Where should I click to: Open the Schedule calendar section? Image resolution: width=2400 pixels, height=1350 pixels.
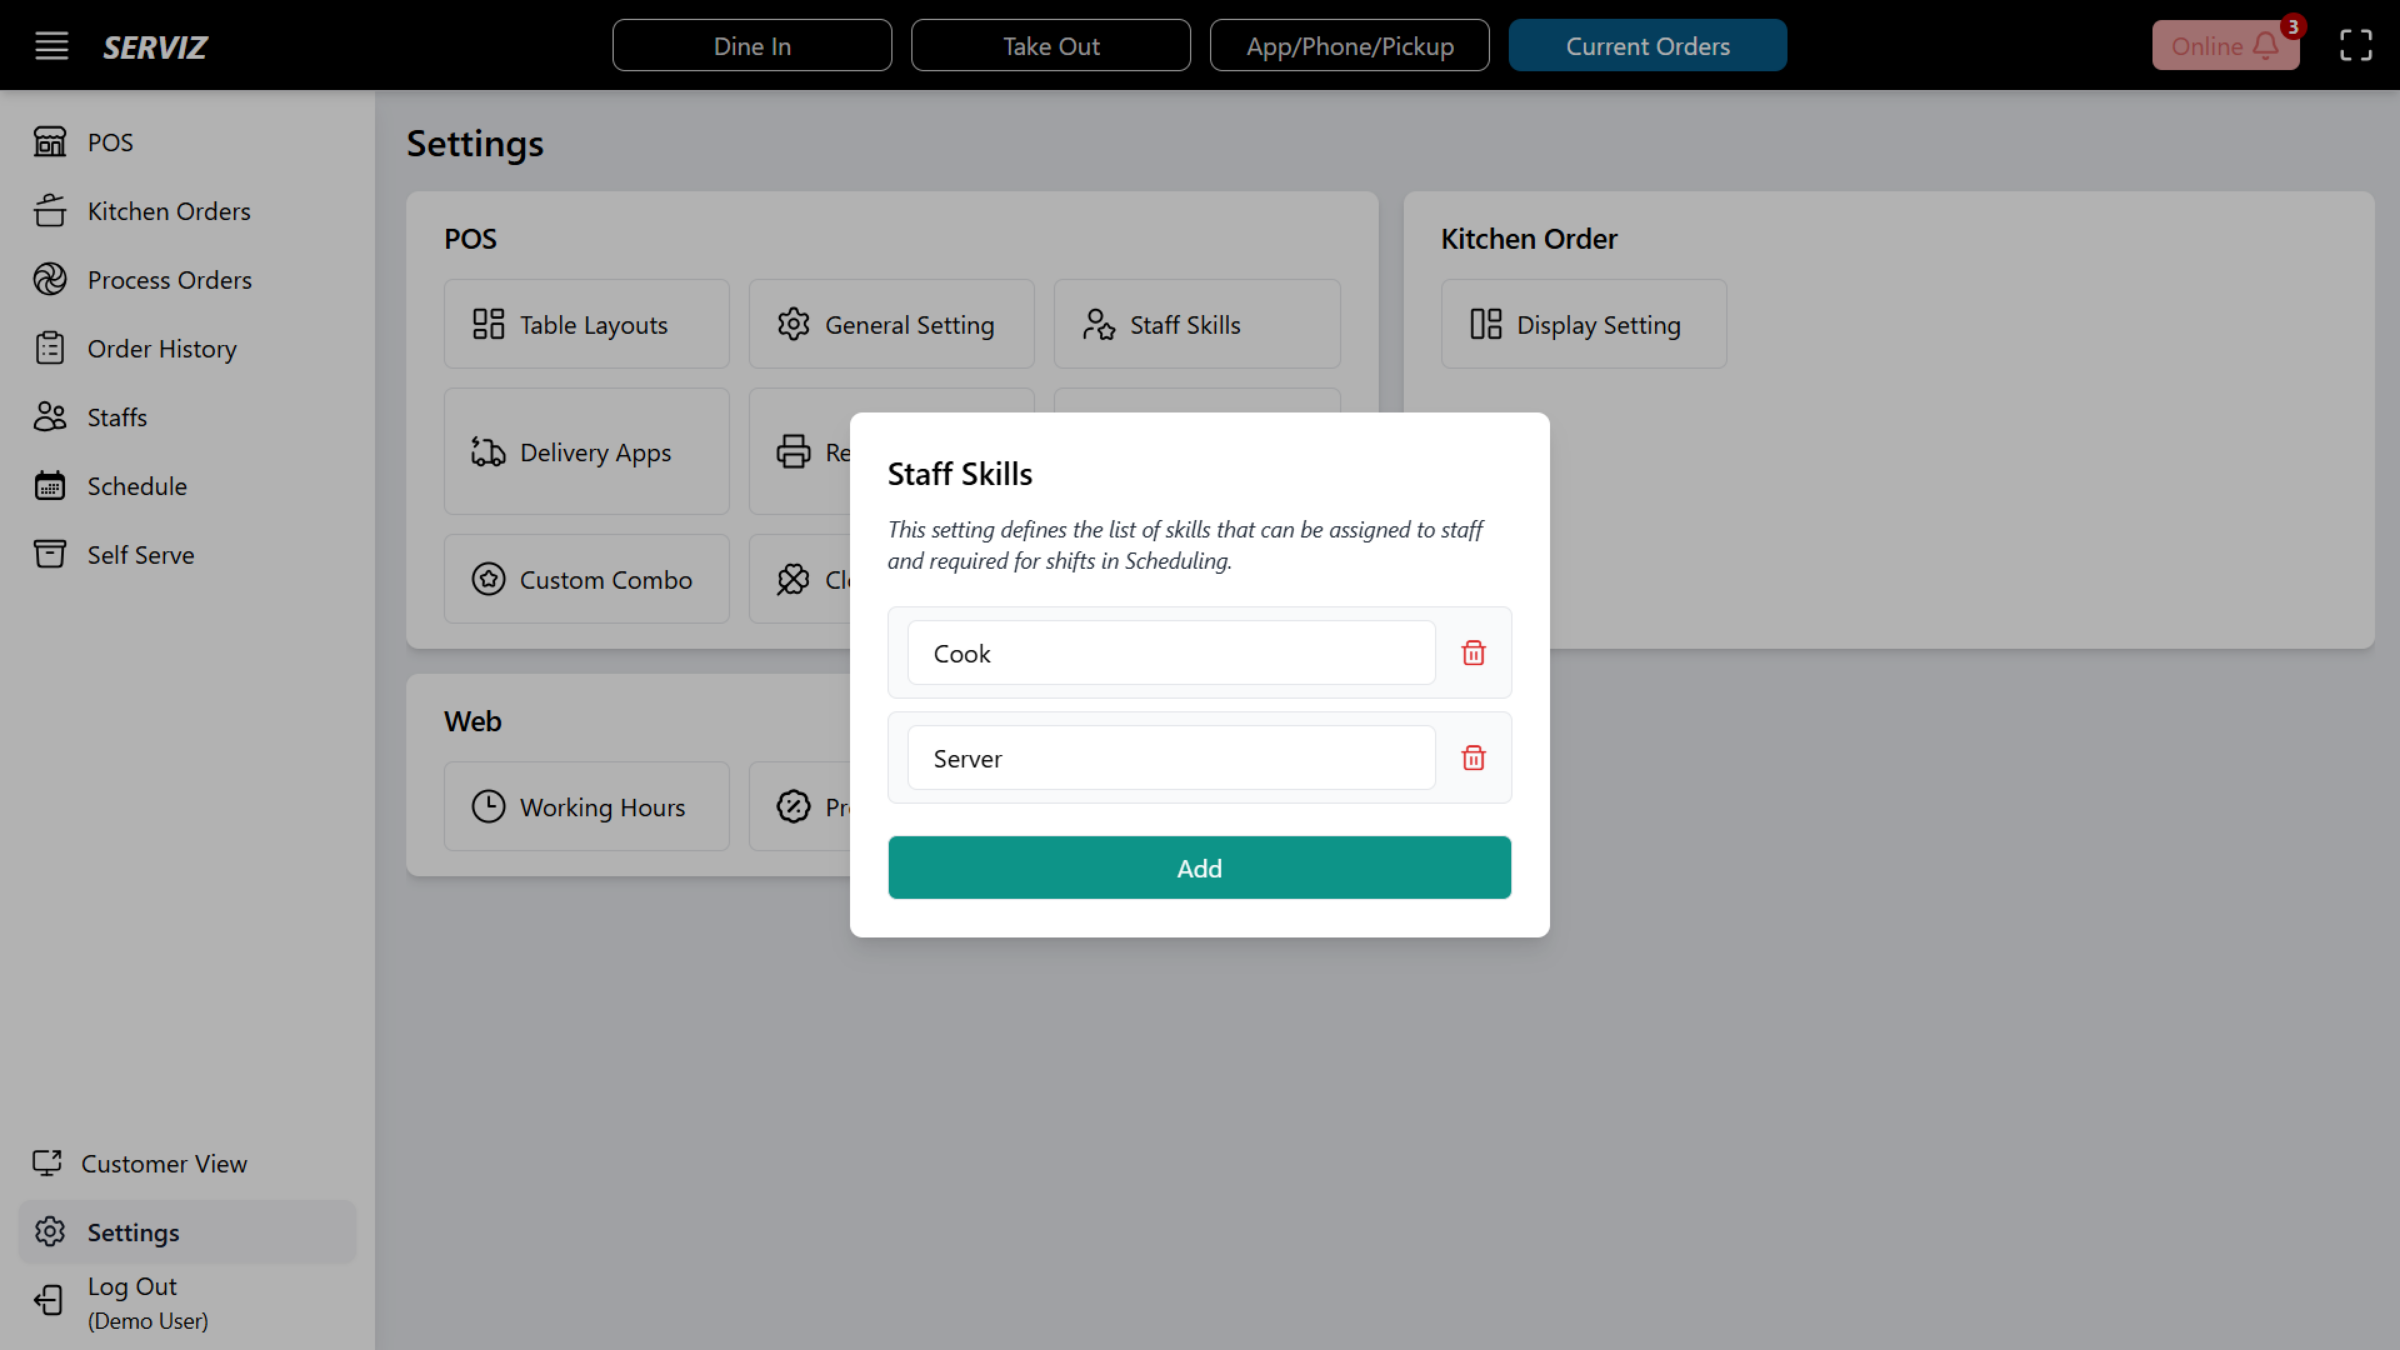[x=136, y=486]
